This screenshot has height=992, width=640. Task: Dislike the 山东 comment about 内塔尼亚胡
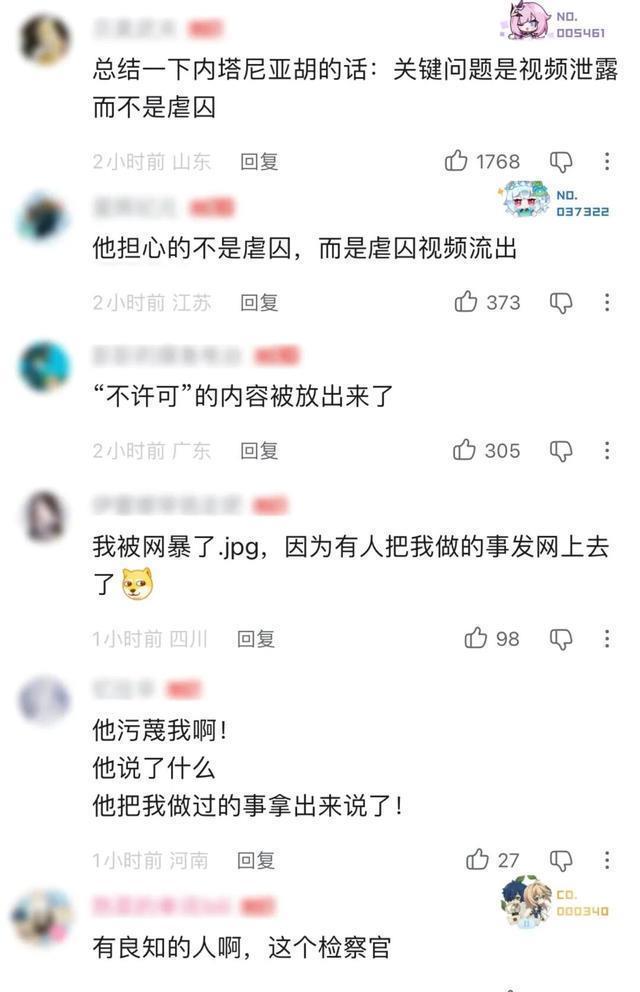pos(560,162)
